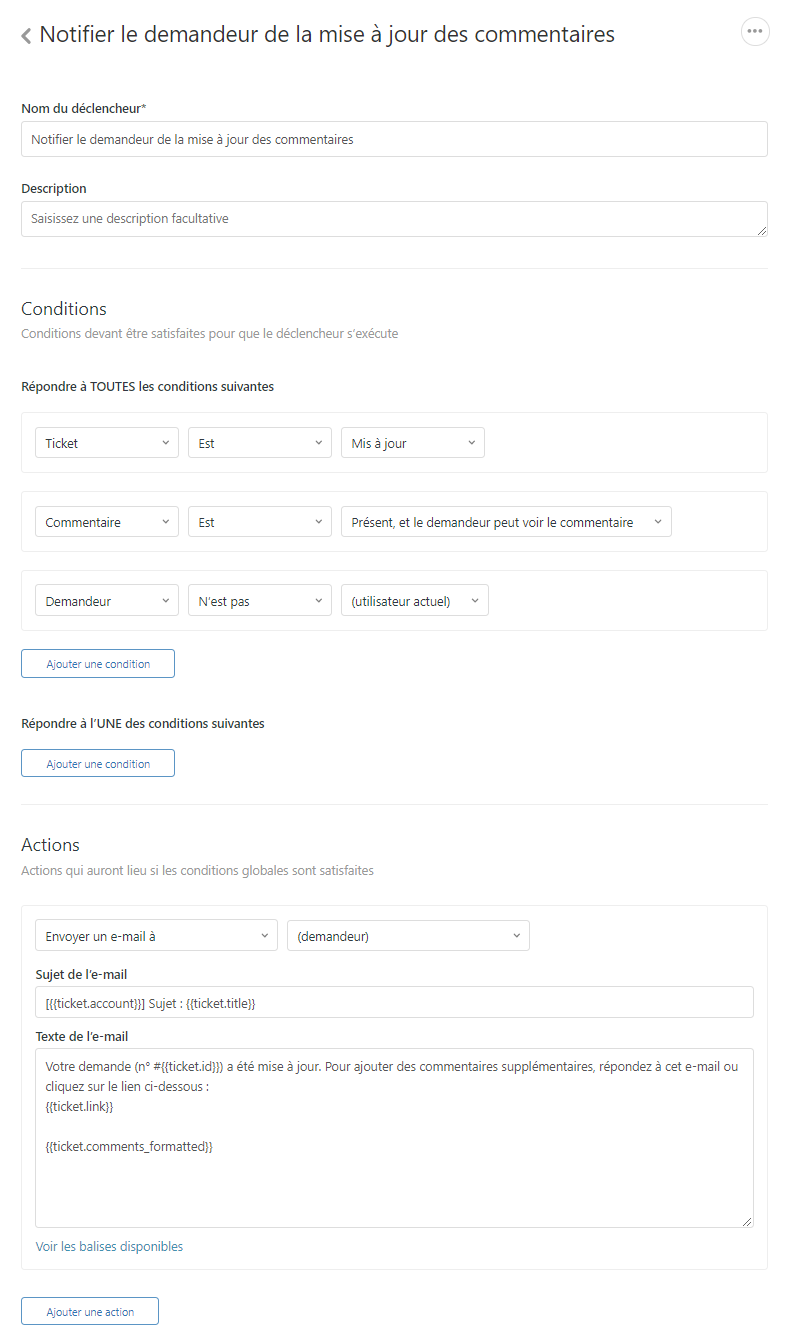Open the Ticket condition field dropdown
Screen dimensions: 790x1333
[107, 443]
